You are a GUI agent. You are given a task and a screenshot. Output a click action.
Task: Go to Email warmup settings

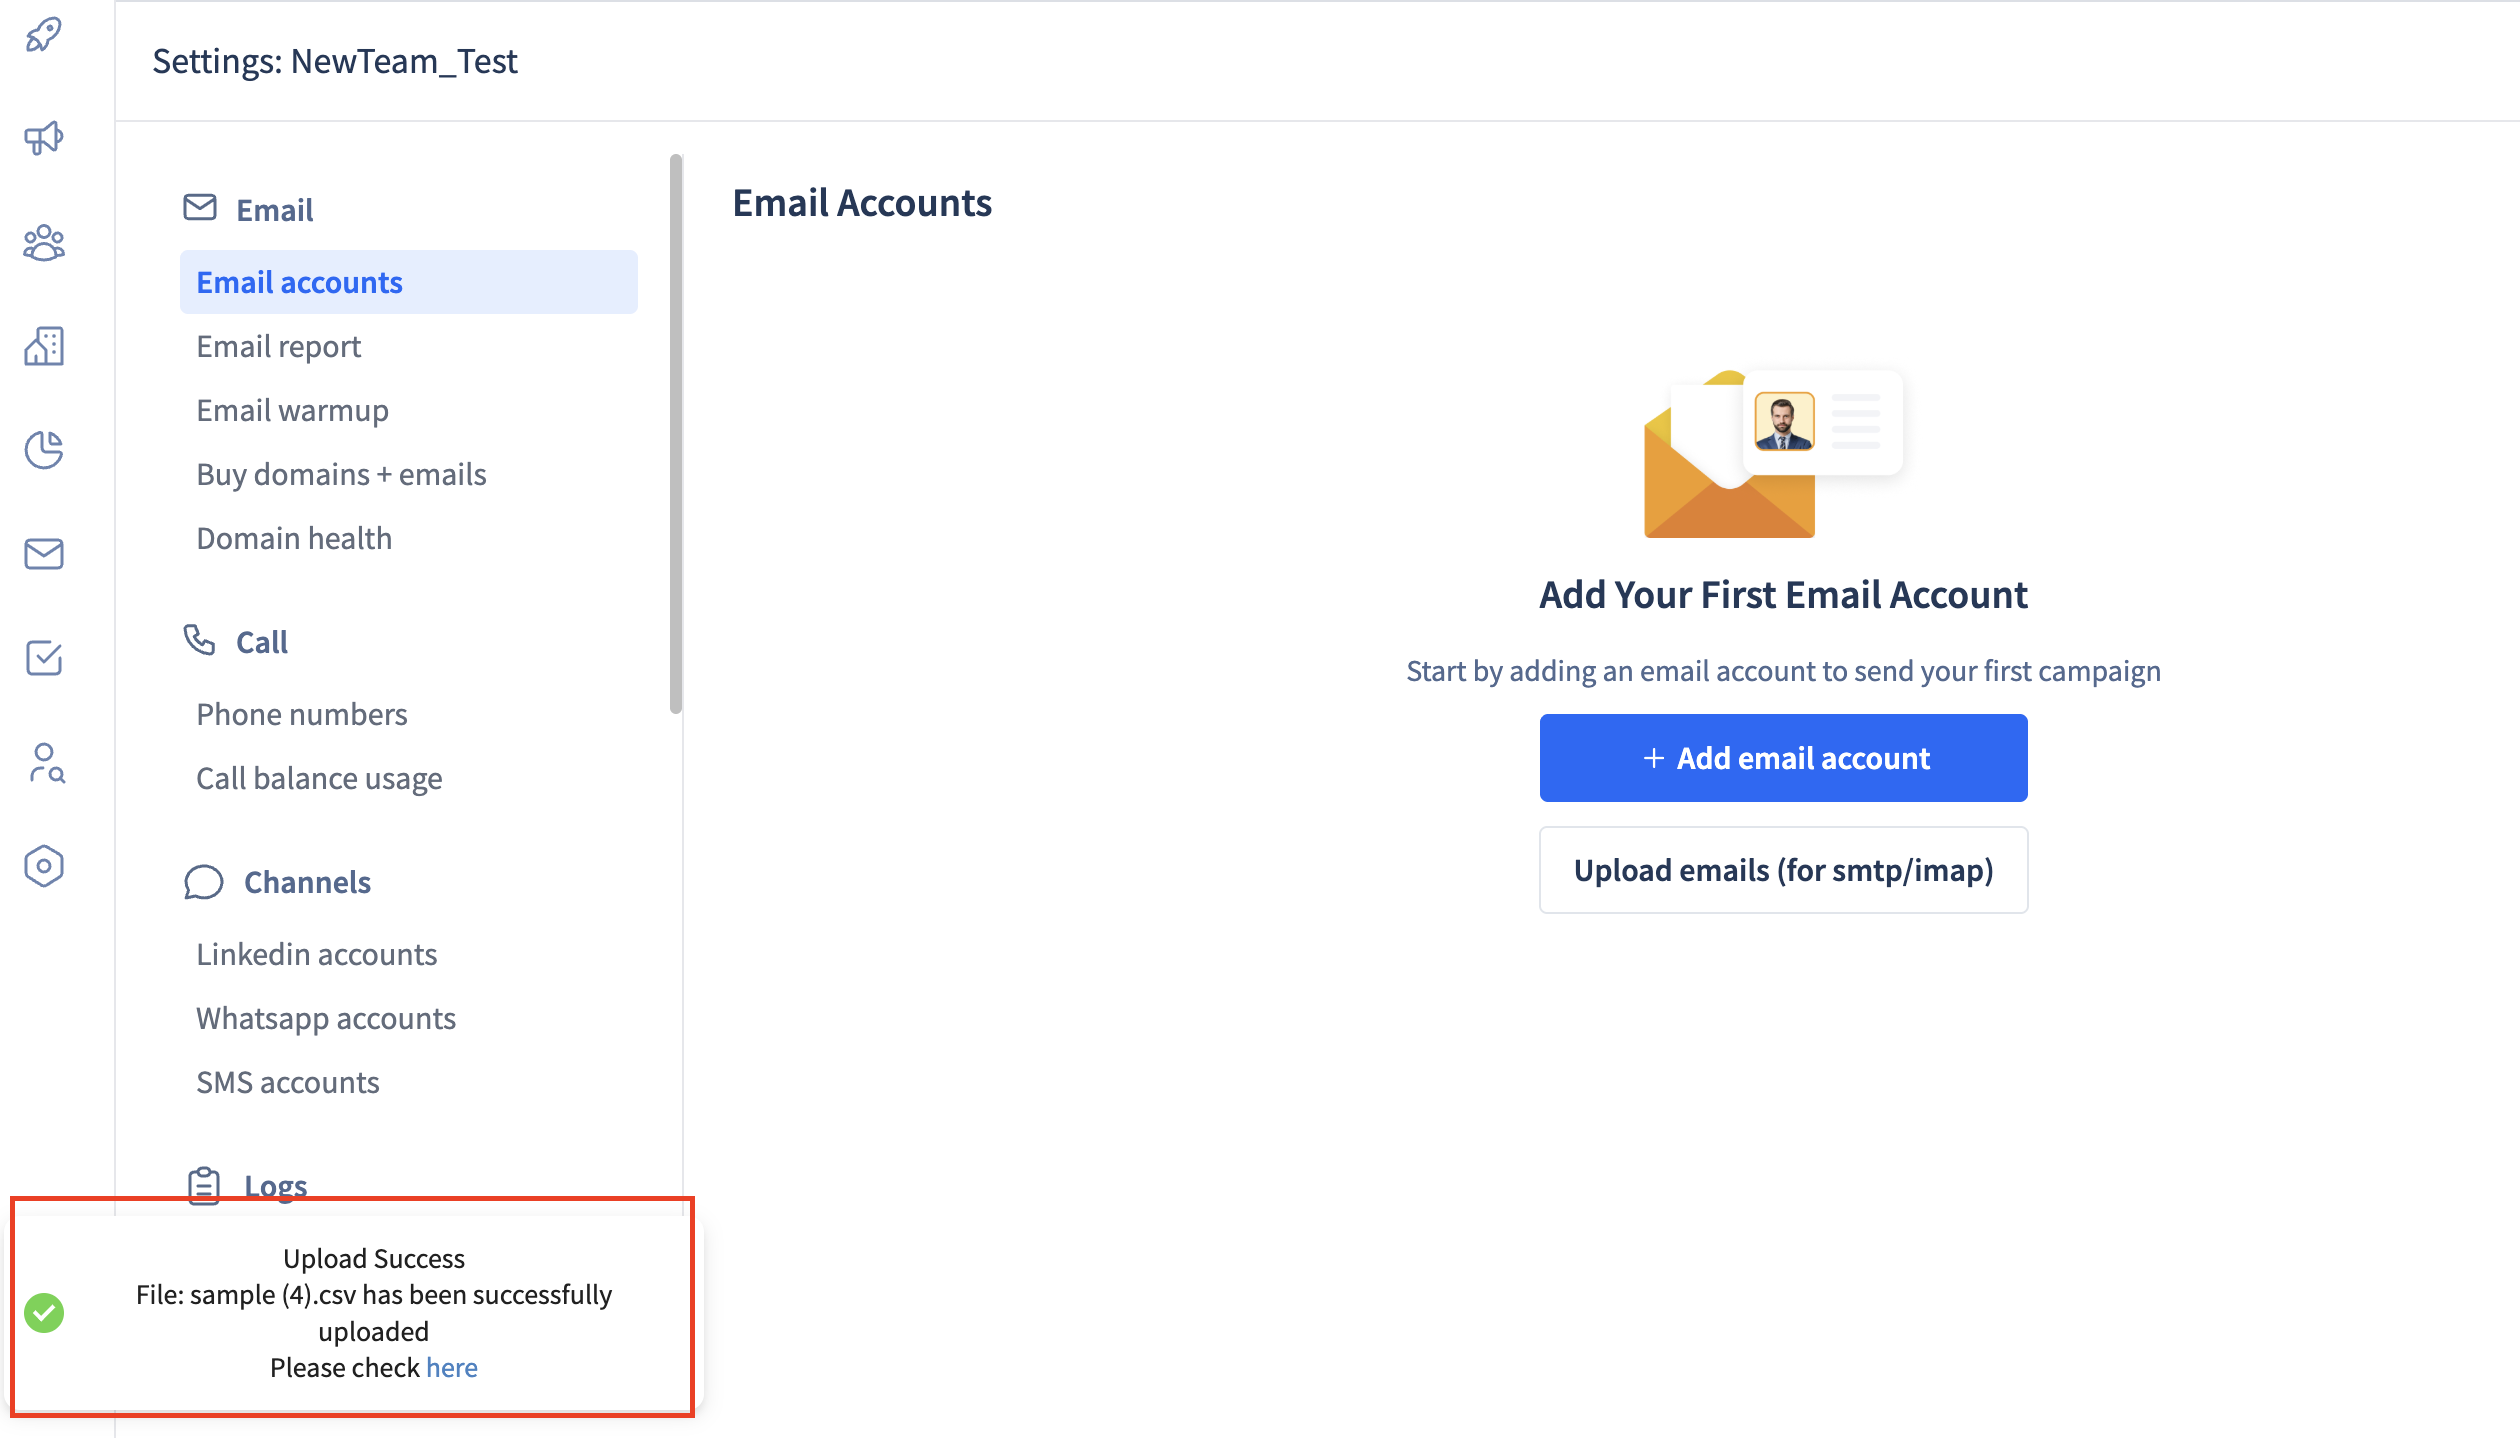point(292,410)
